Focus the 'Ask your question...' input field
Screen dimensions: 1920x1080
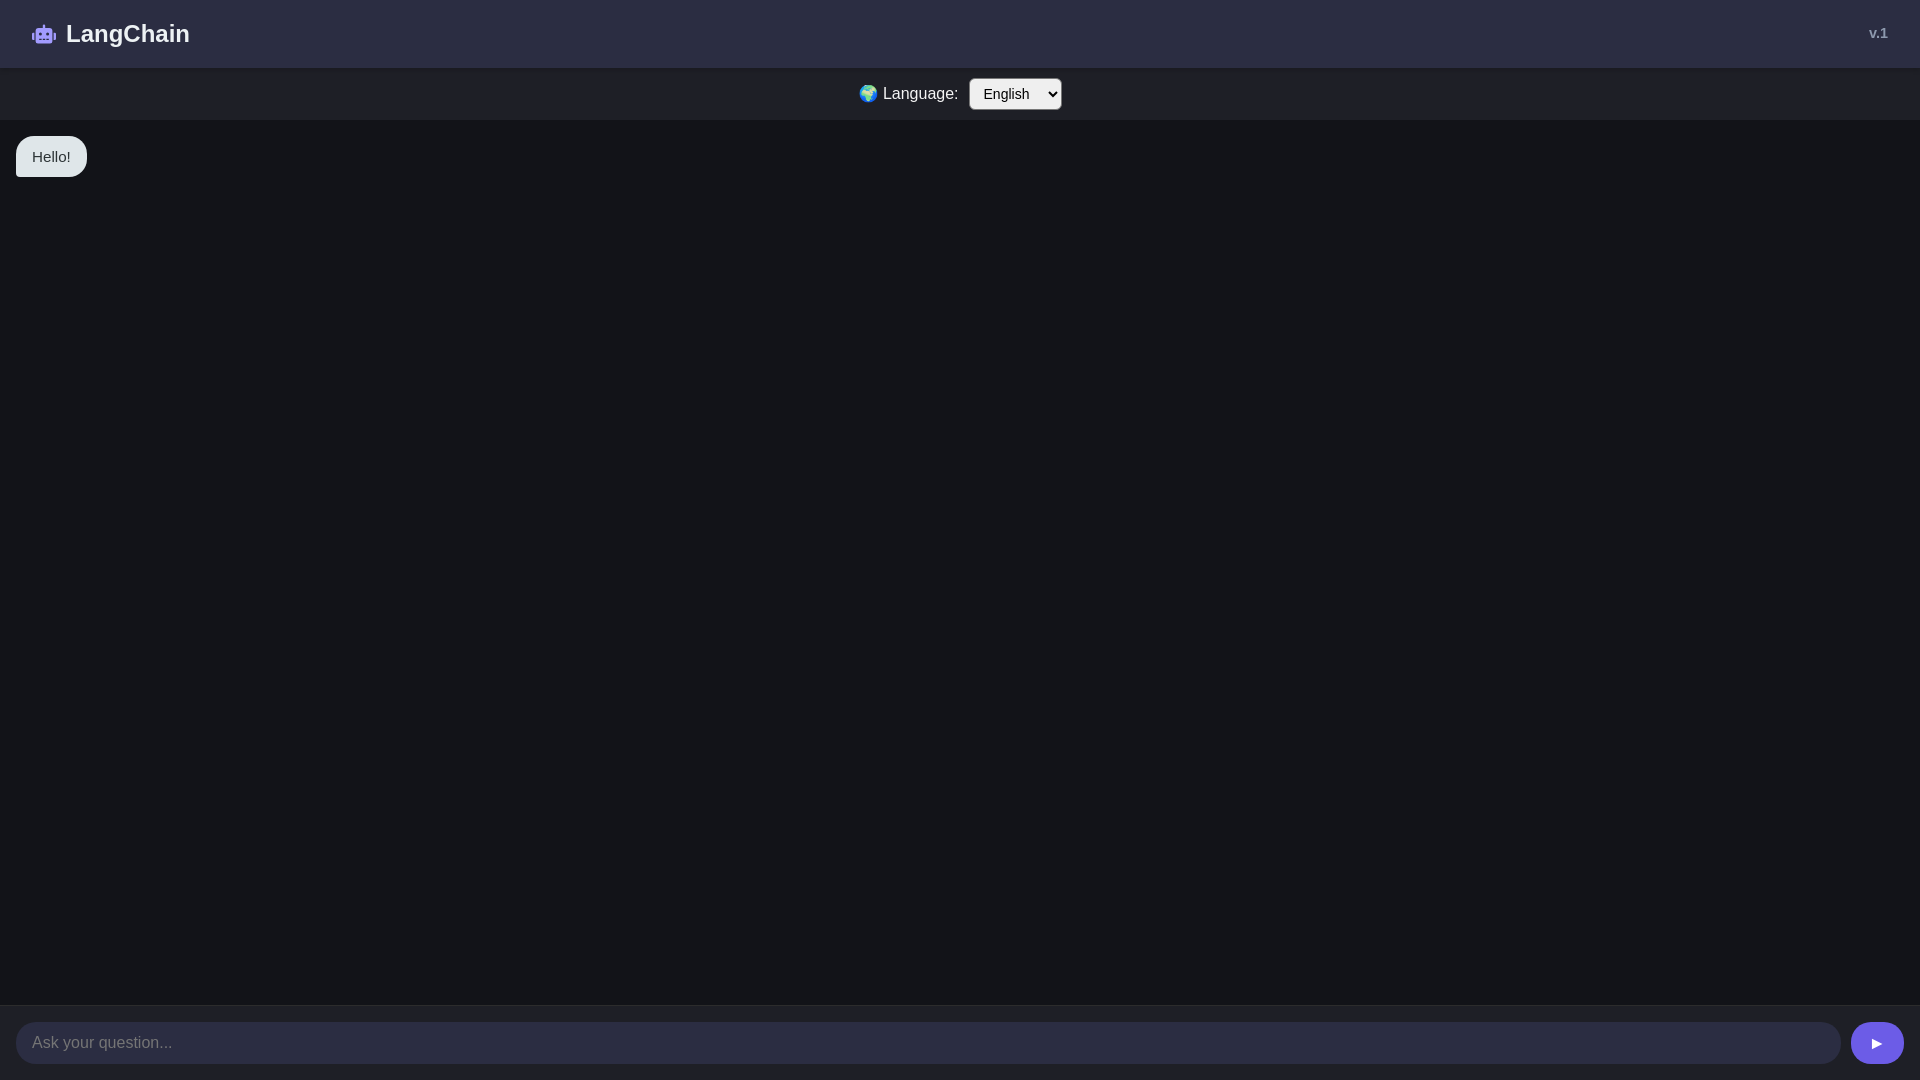[928, 1043]
